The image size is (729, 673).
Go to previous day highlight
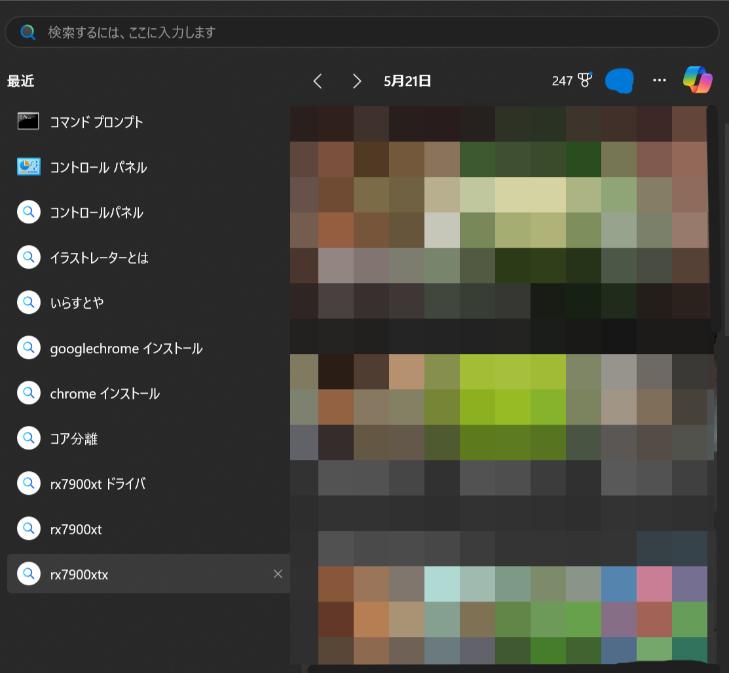pyautogui.click(x=318, y=81)
